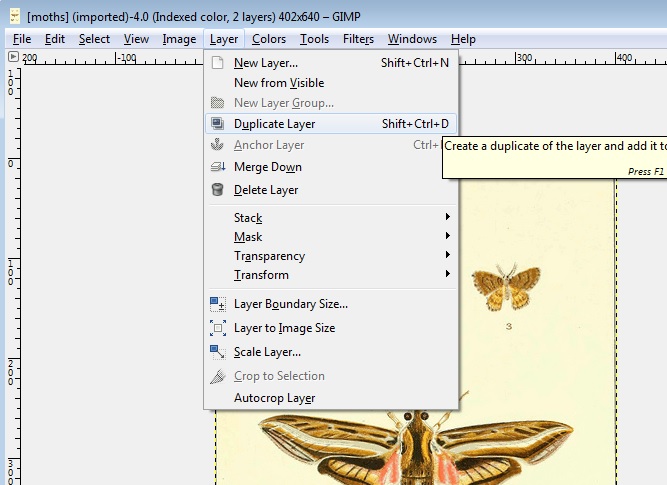Image resolution: width=667 pixels, height=485 pixels.
Task: Choose Autocrop Layer
Action: point(331,398)
